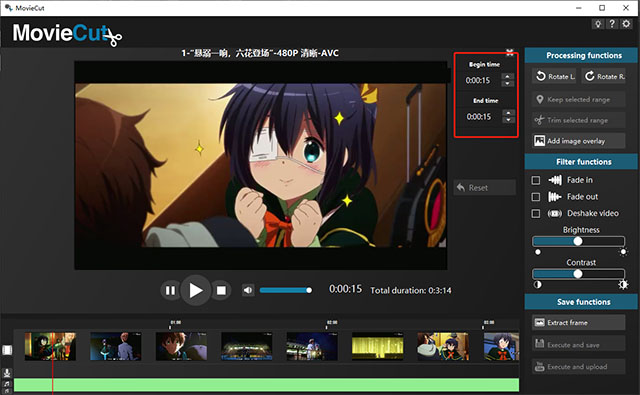Increase Begin time with the up arrow

pyautogui.click(x=507, y=76)
